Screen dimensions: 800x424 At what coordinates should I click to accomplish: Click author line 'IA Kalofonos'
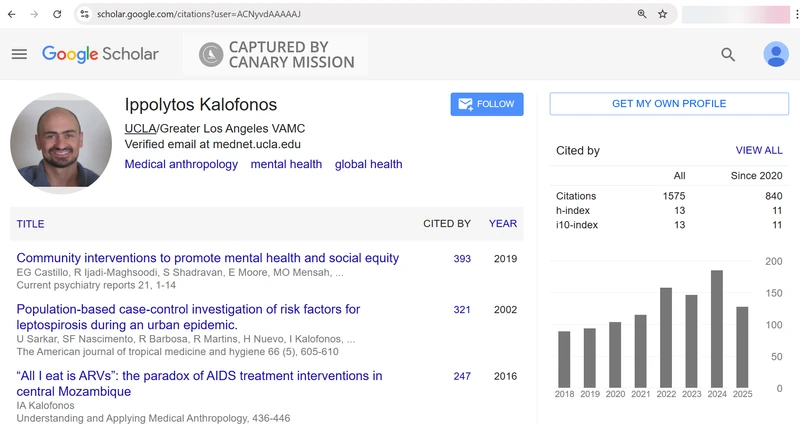pos(45,406)
